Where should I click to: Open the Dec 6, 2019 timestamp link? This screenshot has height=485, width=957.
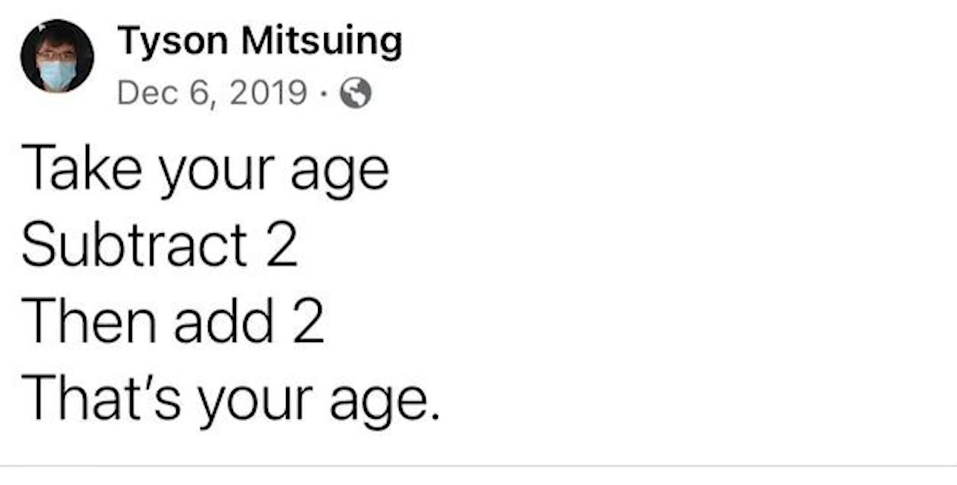coord(212,93)
